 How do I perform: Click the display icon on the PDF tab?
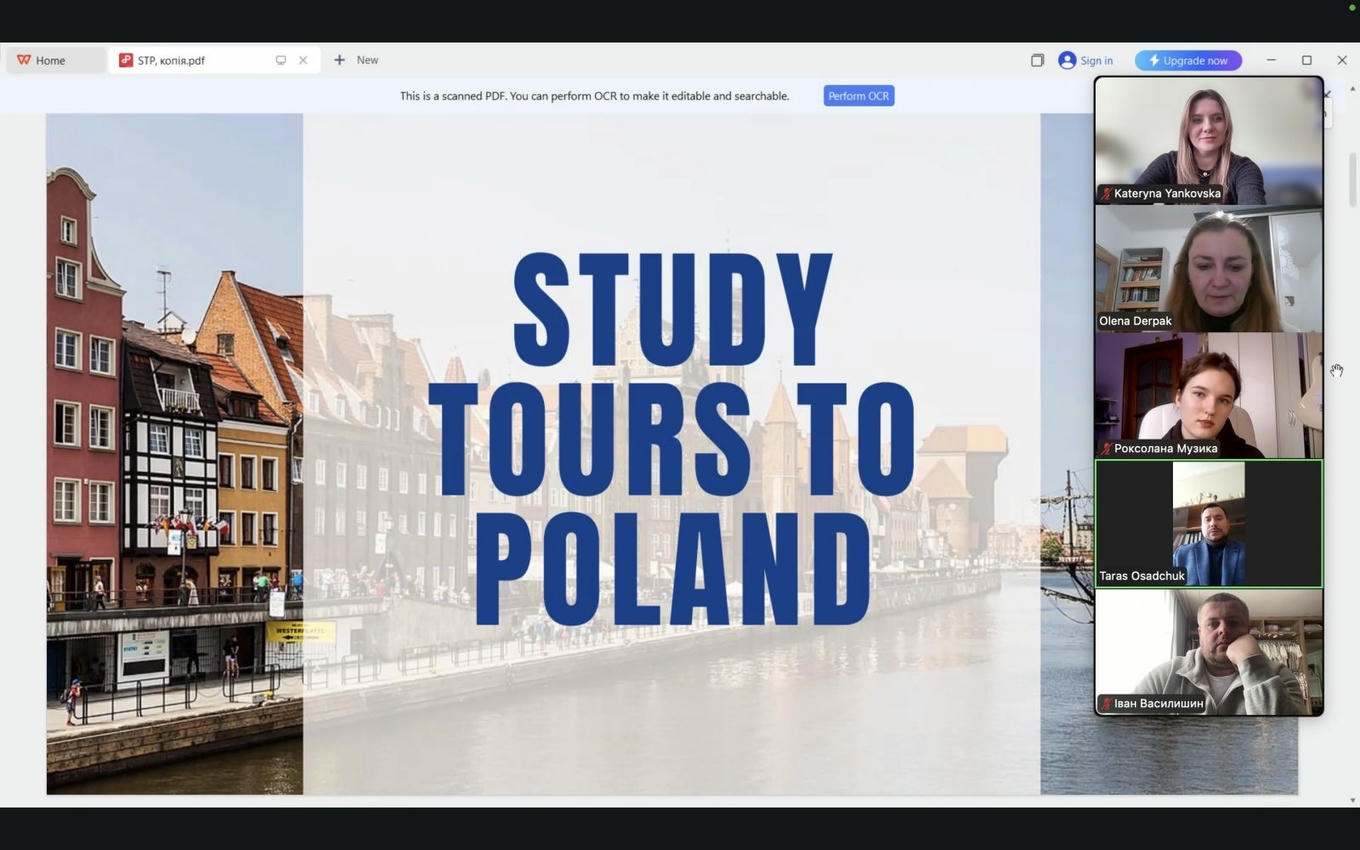[281, 60]
